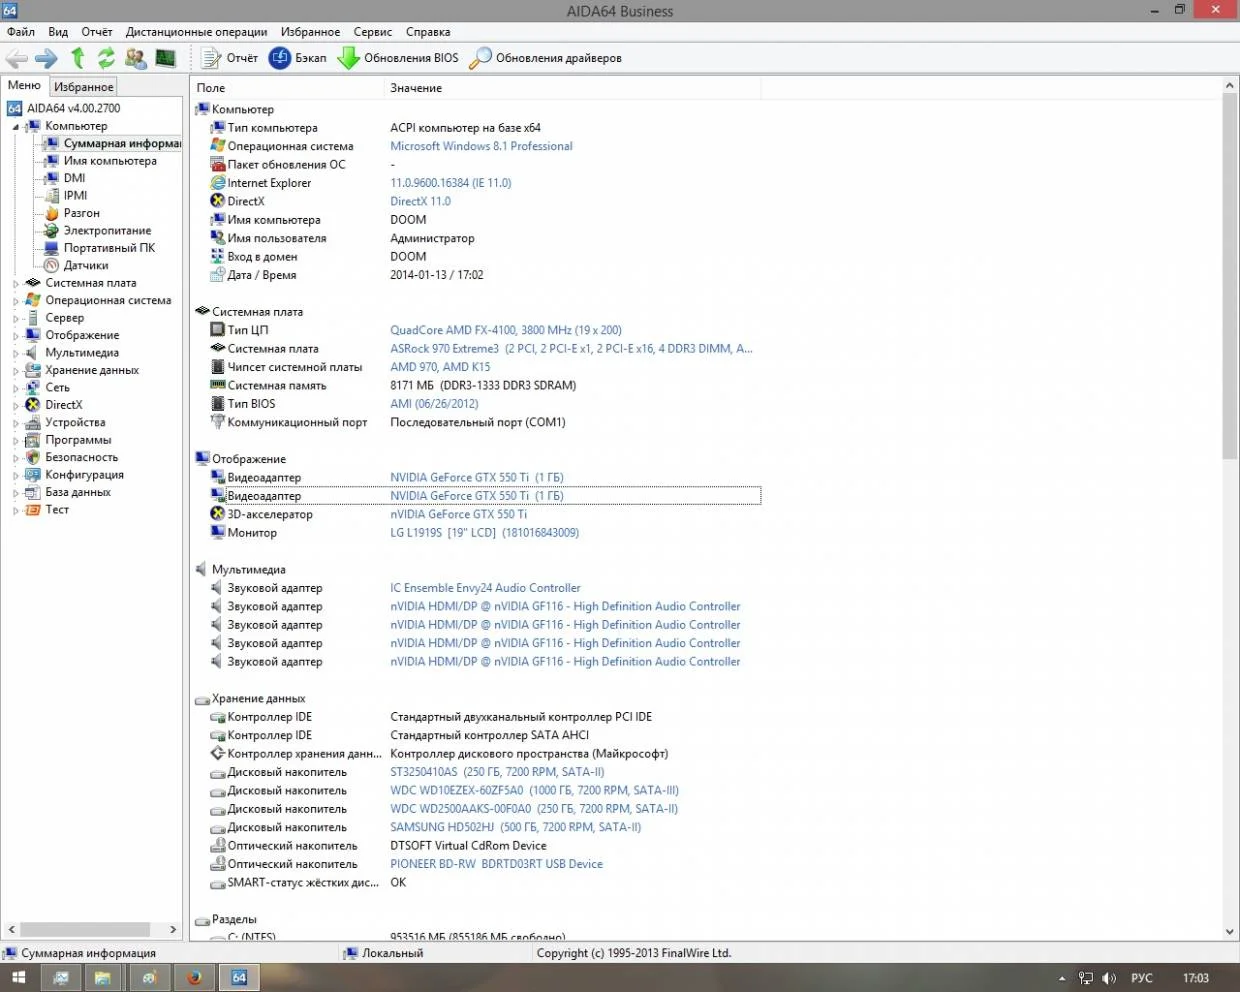This screenshot has height=992, width=1240.
Task: Switch to the Избранное panel tab
Action: [x=84, y=87]
